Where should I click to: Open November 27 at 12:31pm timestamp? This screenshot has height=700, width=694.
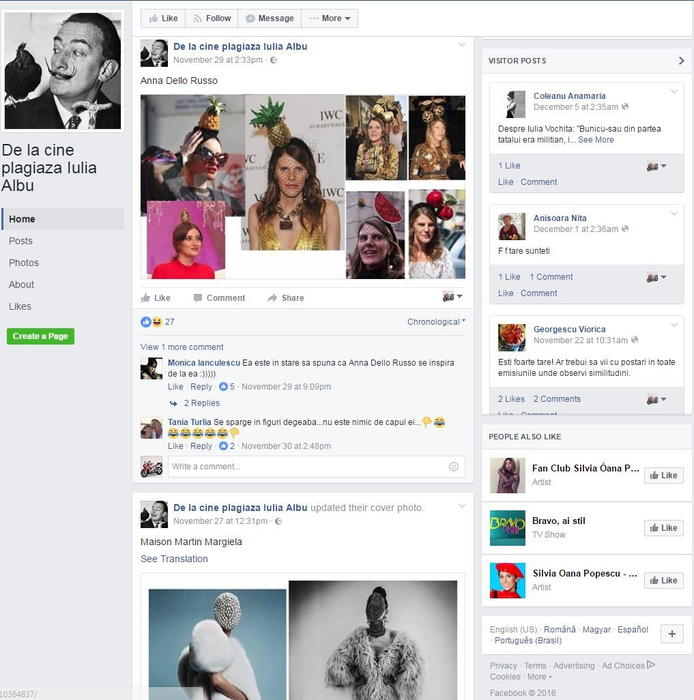click(220, 521)
